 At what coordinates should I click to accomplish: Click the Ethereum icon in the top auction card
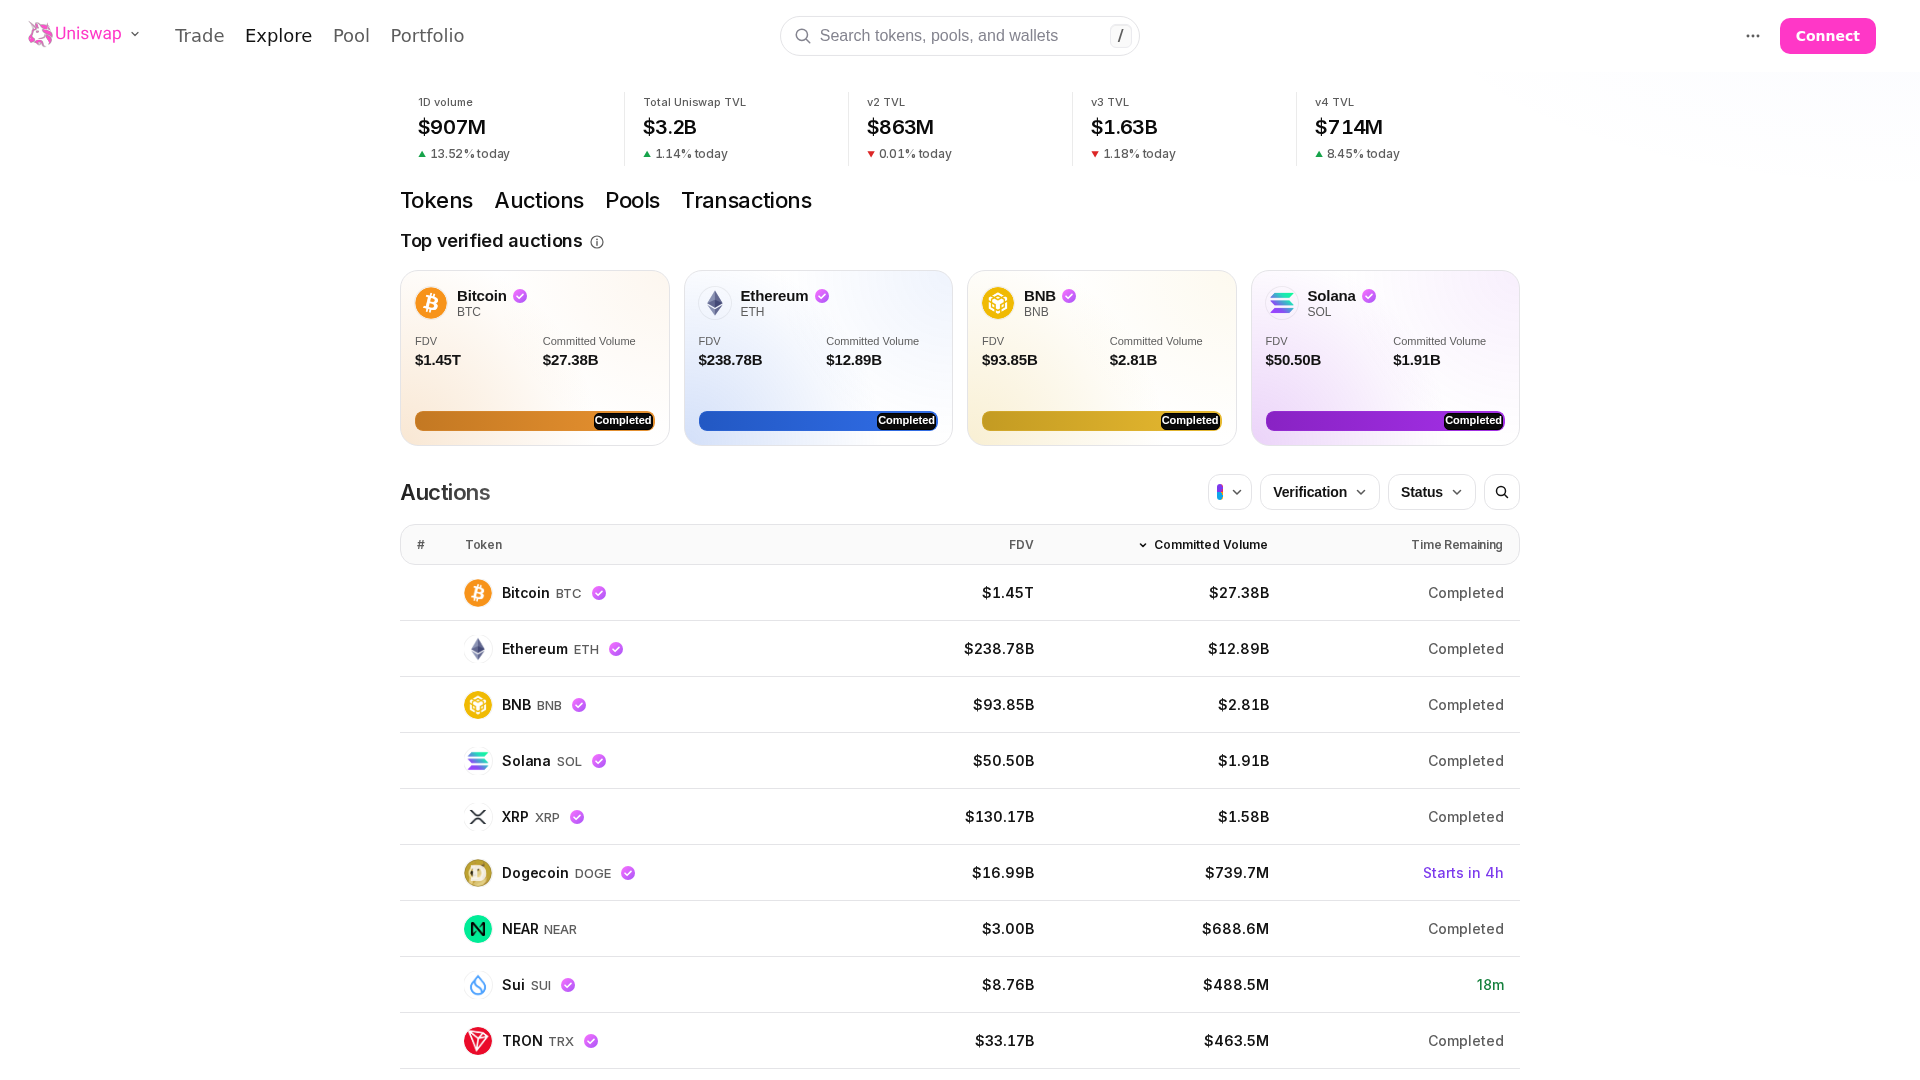(715, 303)
